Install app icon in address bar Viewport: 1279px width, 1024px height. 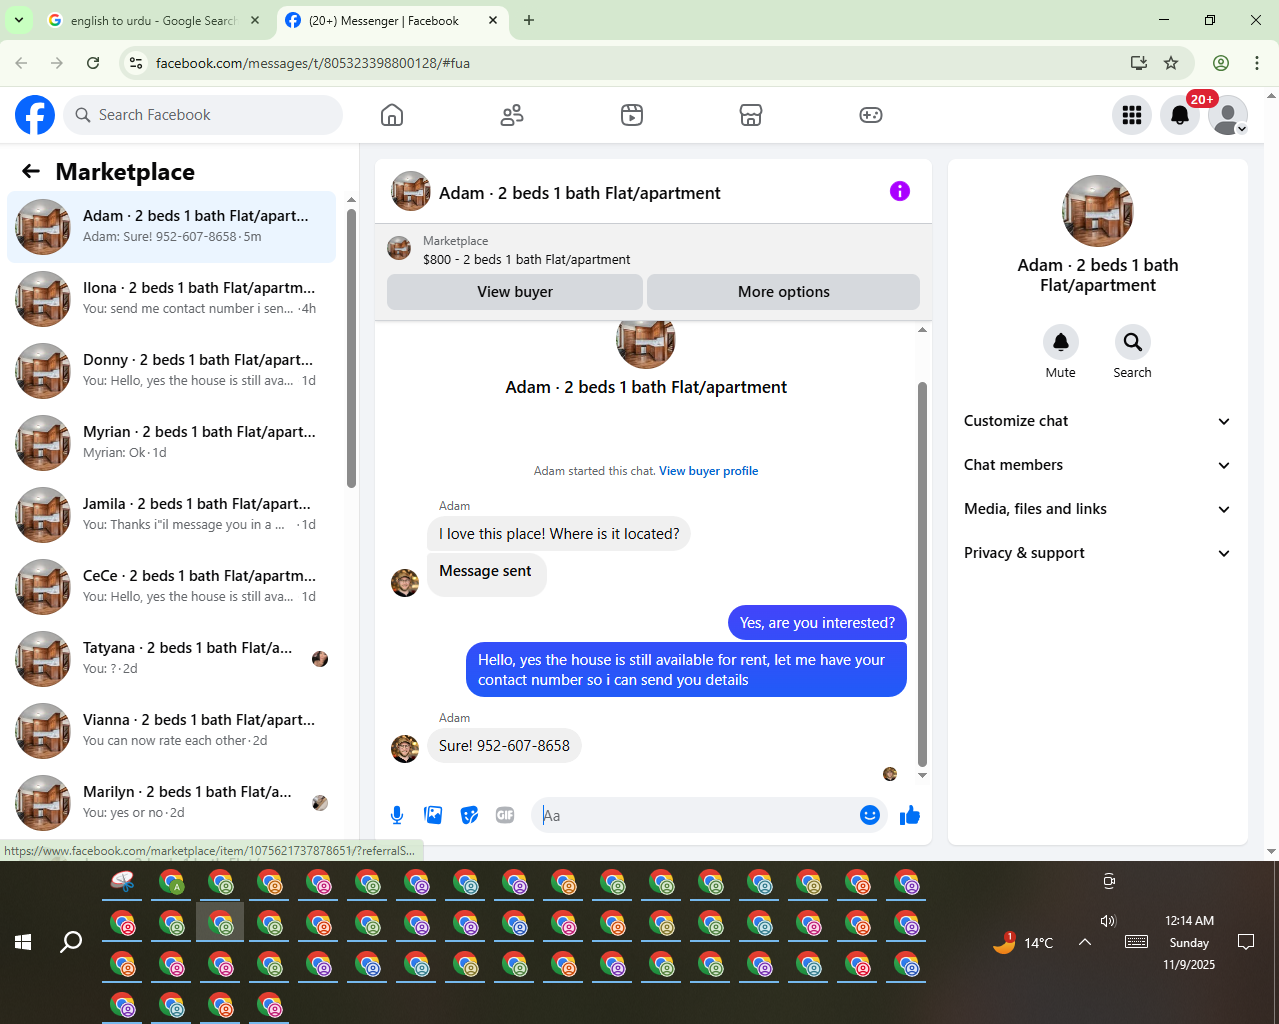click(1138, 63)
